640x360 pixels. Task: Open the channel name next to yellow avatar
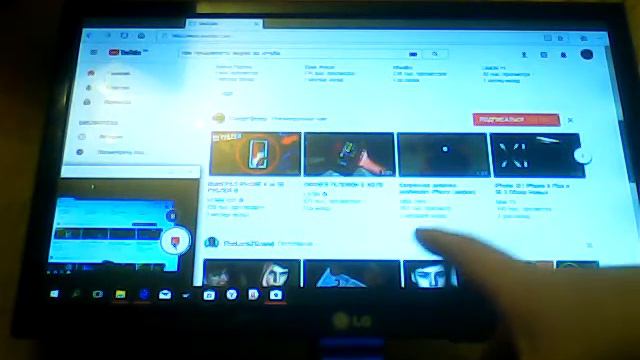point(248,119)
